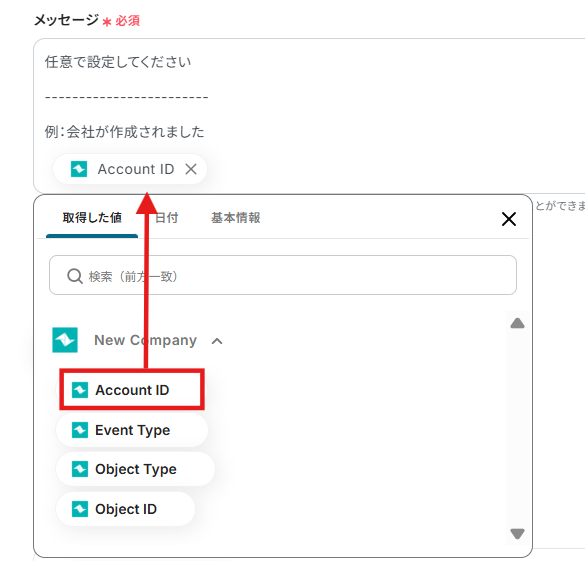Insert the Object Type value

coord(135,469)
